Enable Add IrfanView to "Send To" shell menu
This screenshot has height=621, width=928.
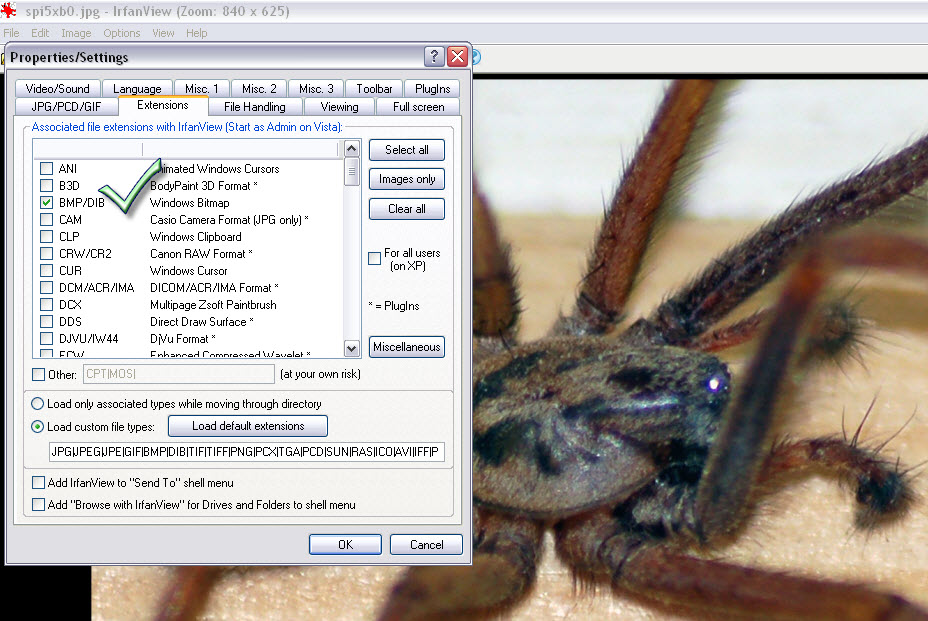pyautogui.click(x=38, y=483)
